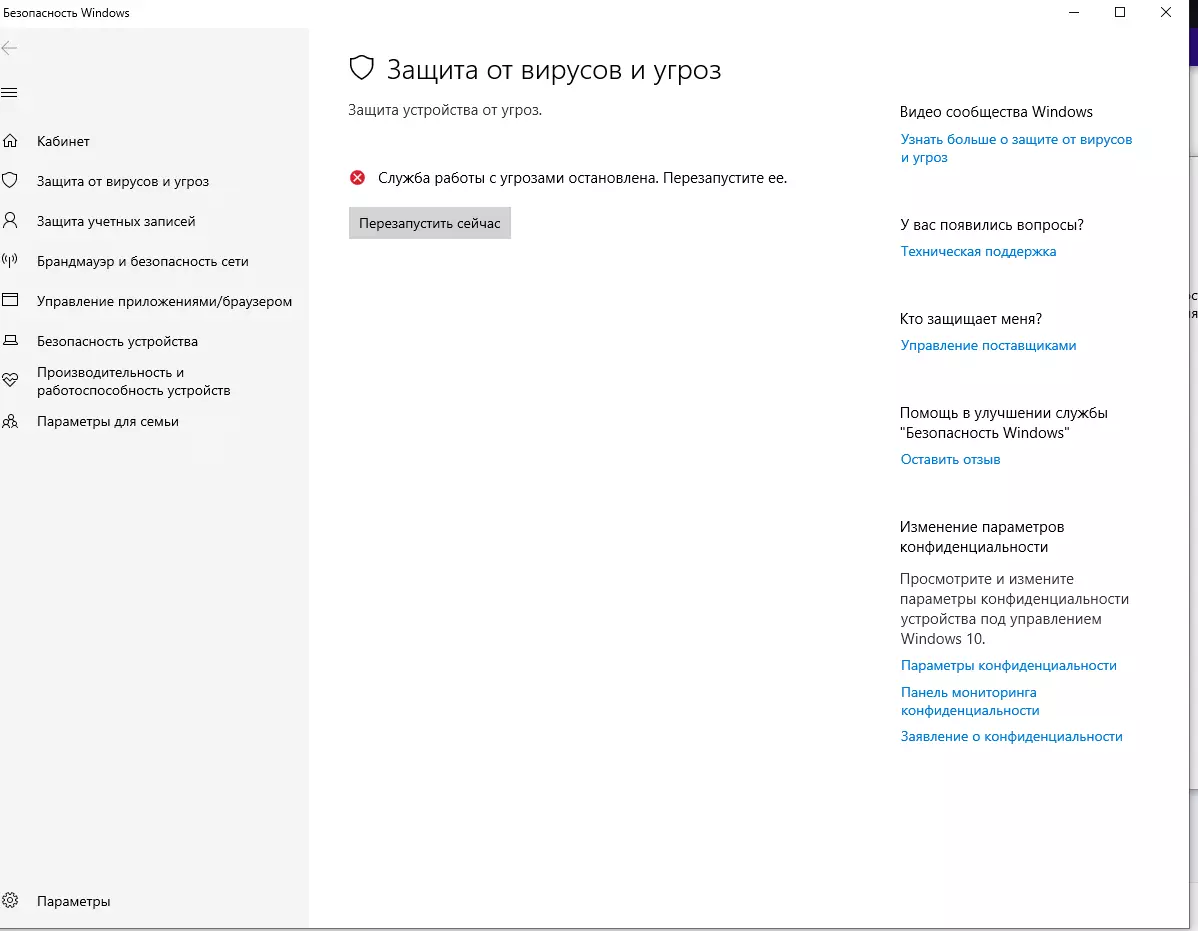Click the shield icon in the sidebar
The width and height of the screenshot is (1198, 931).
pyautogui.click(x=10, y=180)
